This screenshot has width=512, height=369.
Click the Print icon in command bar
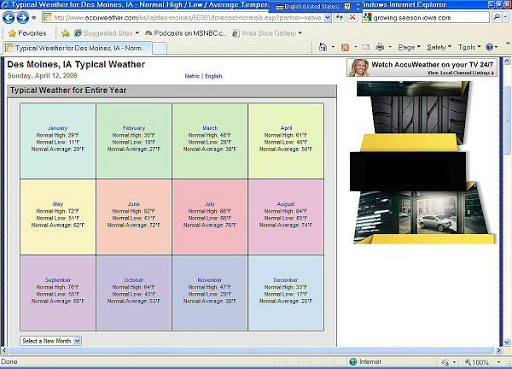click(380, 47)
